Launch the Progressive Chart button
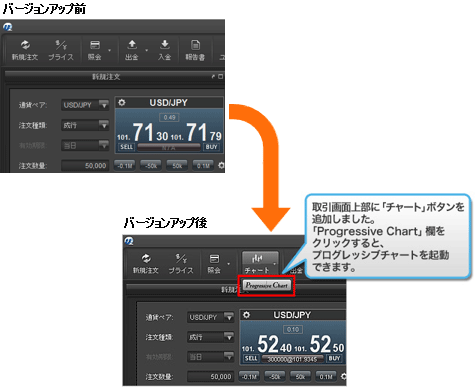Screen dimensions: 475x389 pos(266,285)
